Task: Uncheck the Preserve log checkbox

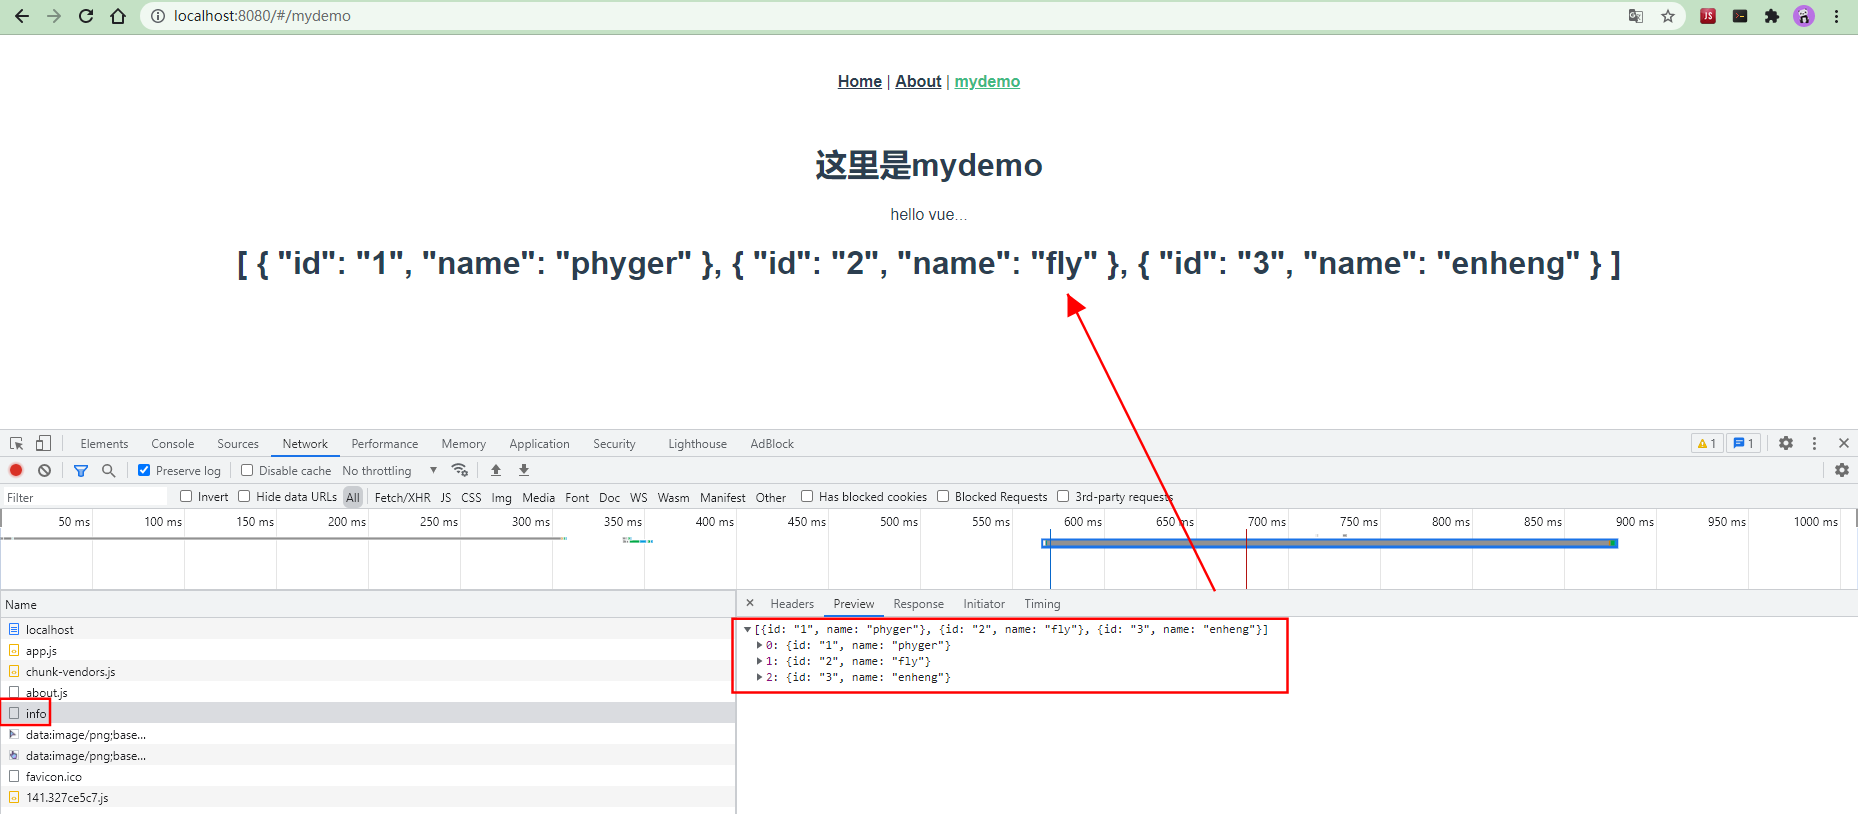Action: (x=144, y=470)
